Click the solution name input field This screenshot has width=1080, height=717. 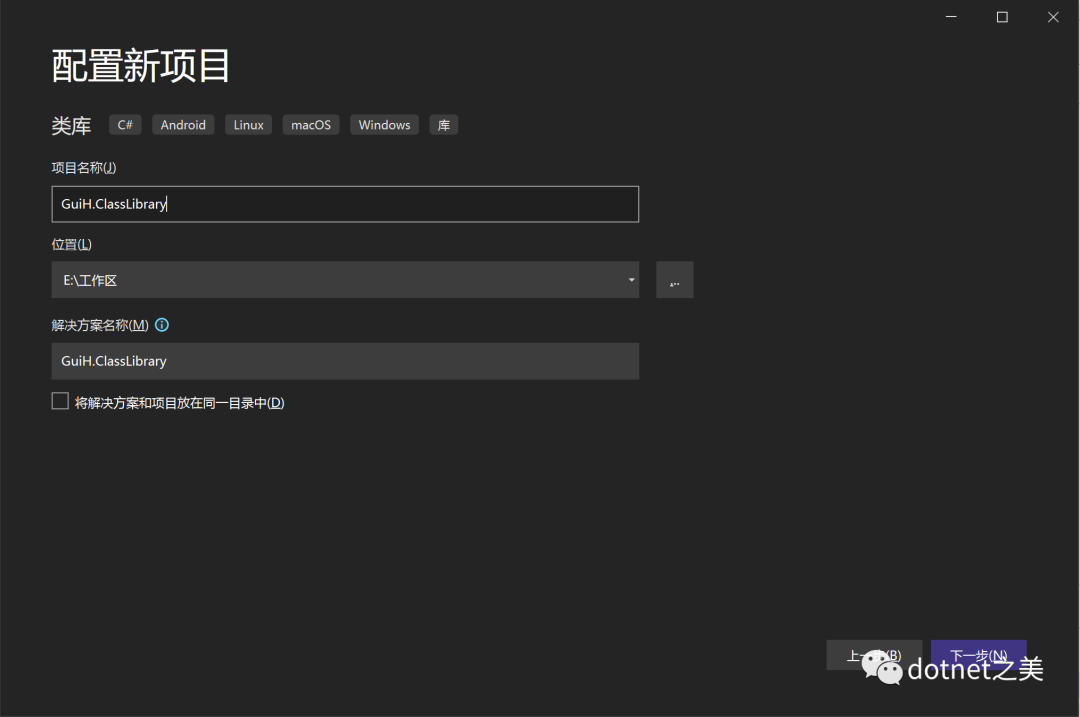click(x=345, y=361)
